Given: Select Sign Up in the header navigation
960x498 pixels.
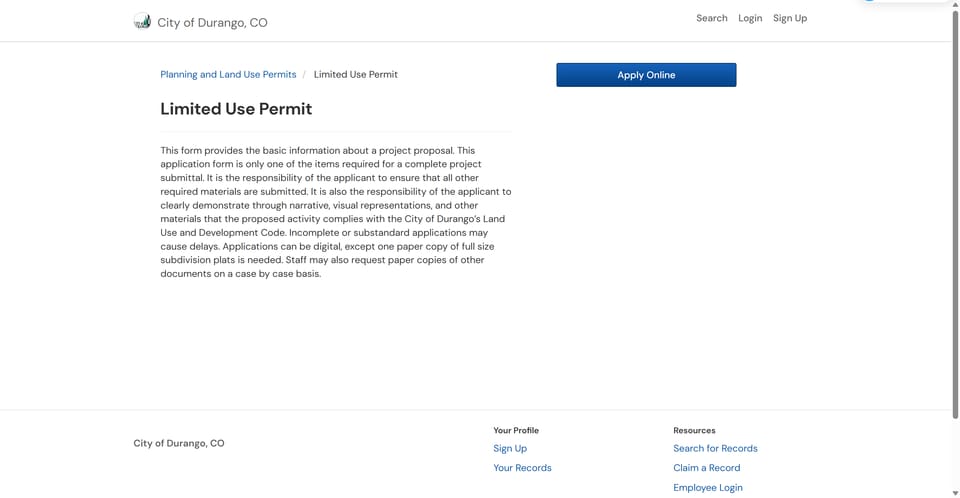Looking at the screenshot, I should click(790, 18).
